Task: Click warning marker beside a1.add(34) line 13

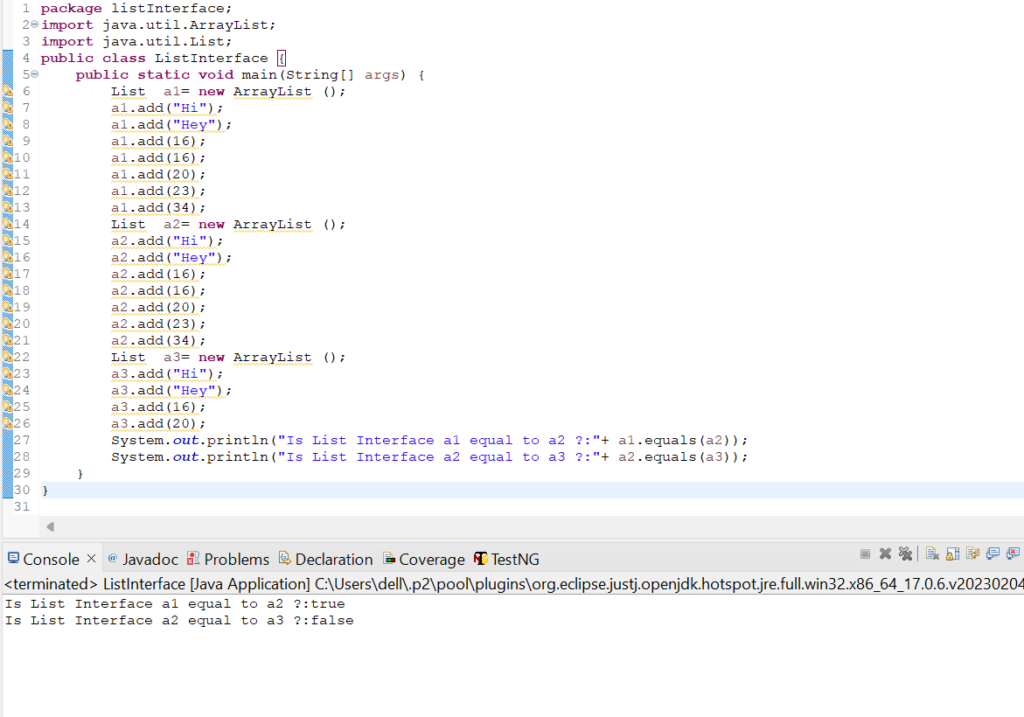Action: point(8,208)
